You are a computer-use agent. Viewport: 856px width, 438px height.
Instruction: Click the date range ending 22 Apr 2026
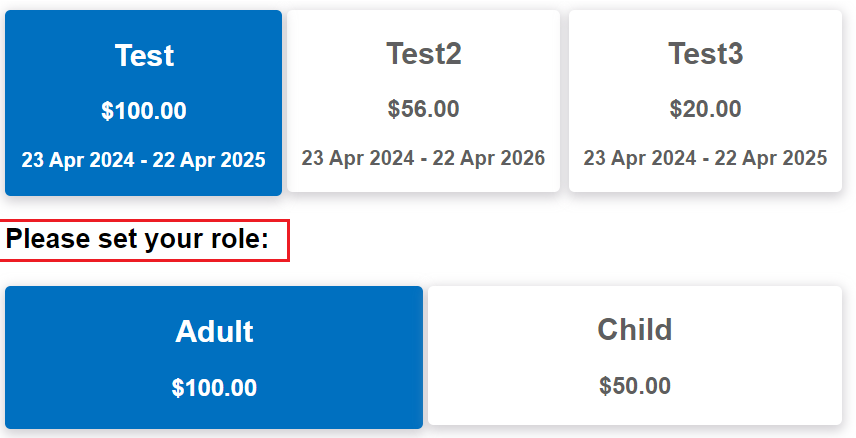point(424,158)
